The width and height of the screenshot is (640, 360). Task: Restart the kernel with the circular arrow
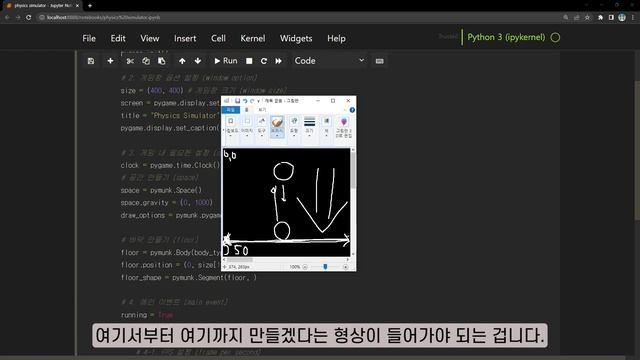pyautogui.click(x=264, y=61)
